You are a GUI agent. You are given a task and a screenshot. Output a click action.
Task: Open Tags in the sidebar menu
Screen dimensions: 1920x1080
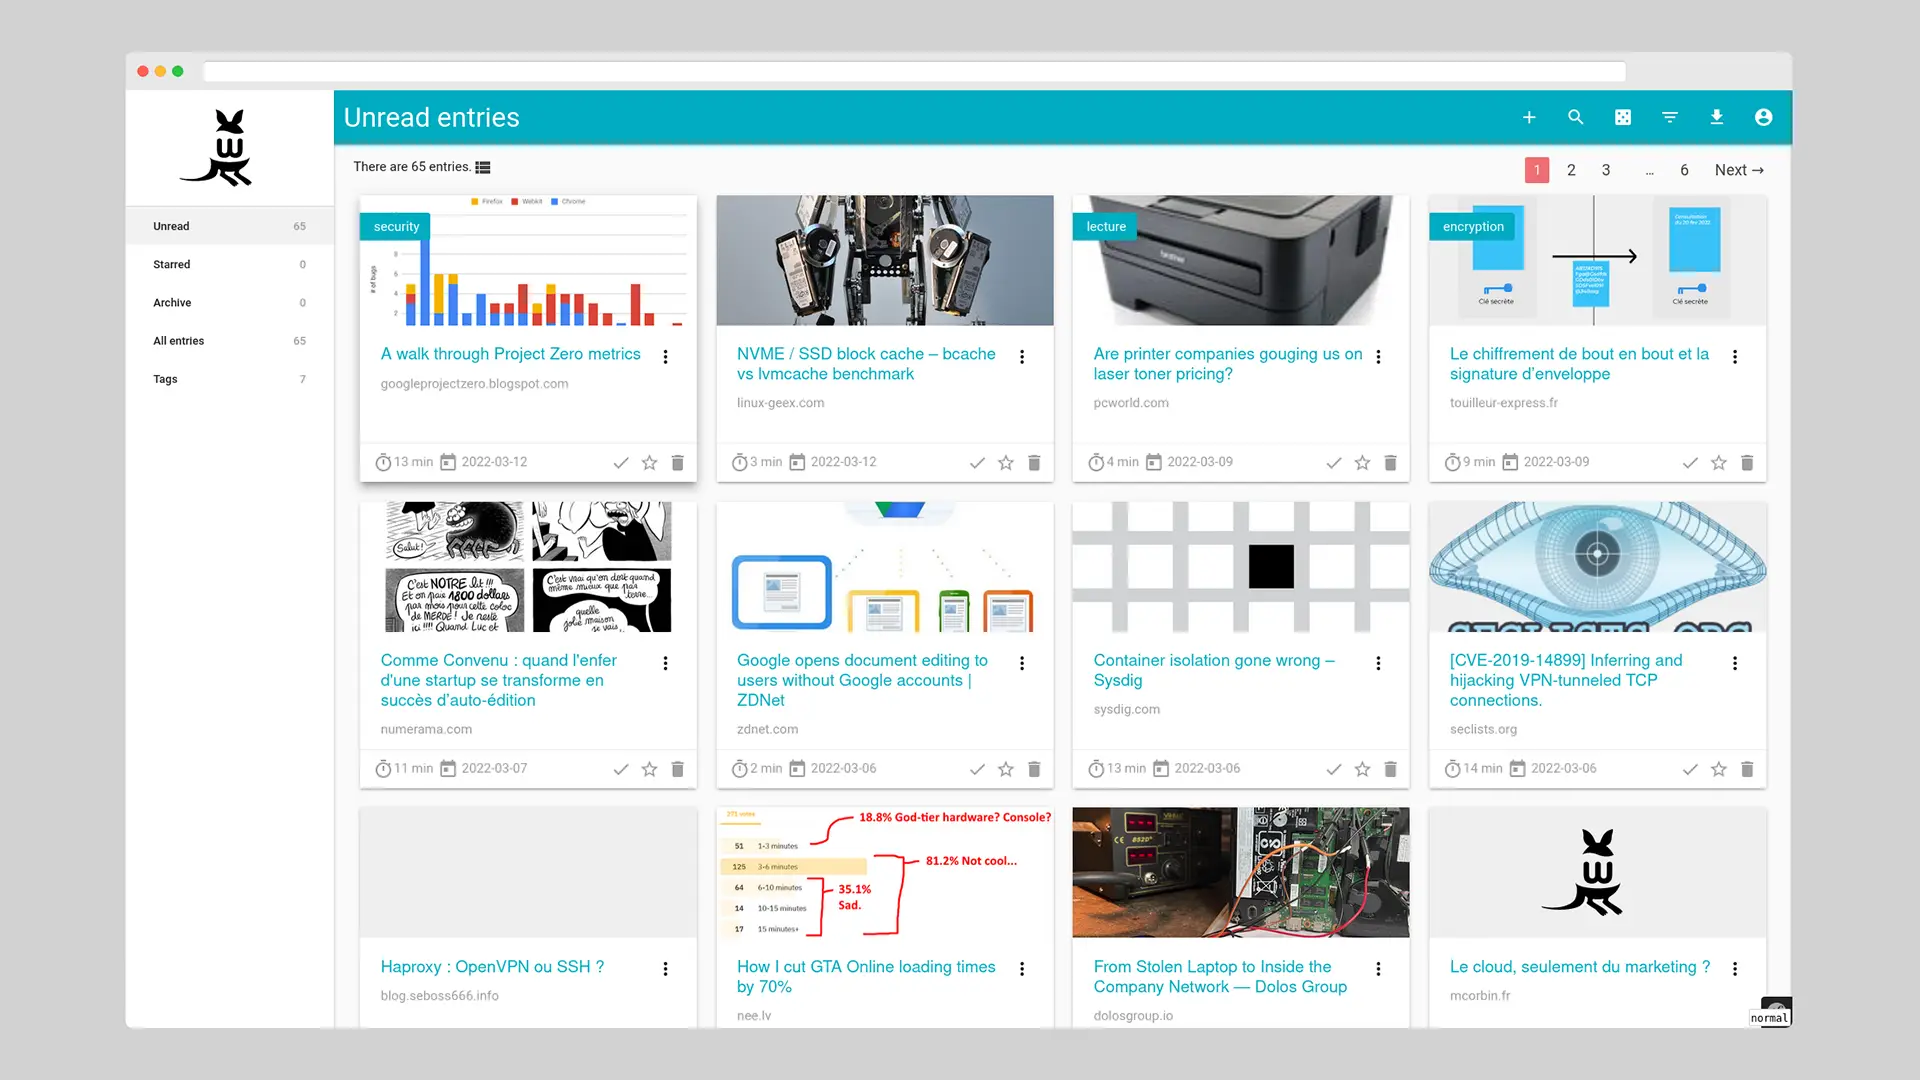coord(230,379)
